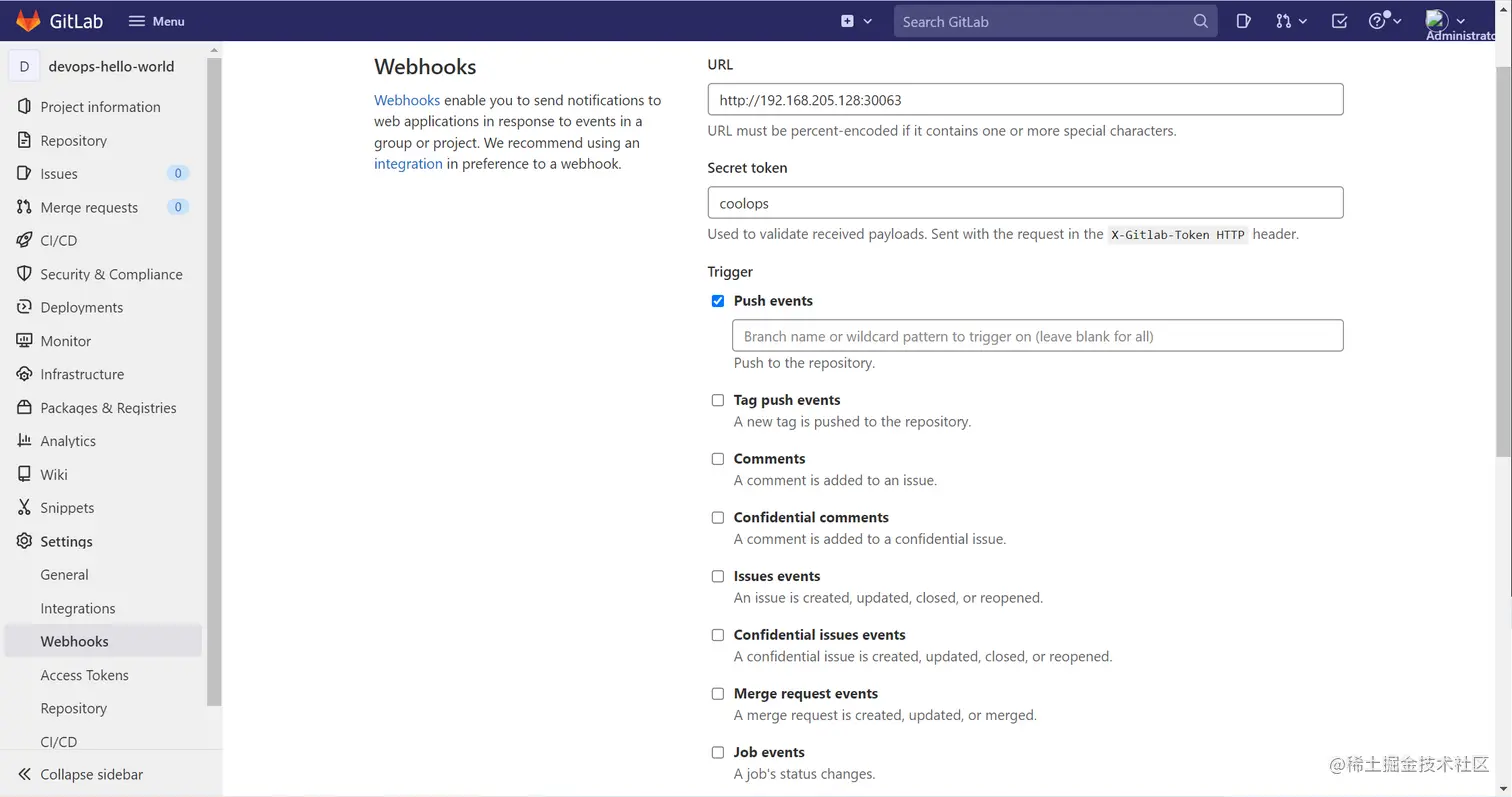The image size is (1512, 797).
Task: Click the Deployments sidebar icon
Action: pos(24,307)
